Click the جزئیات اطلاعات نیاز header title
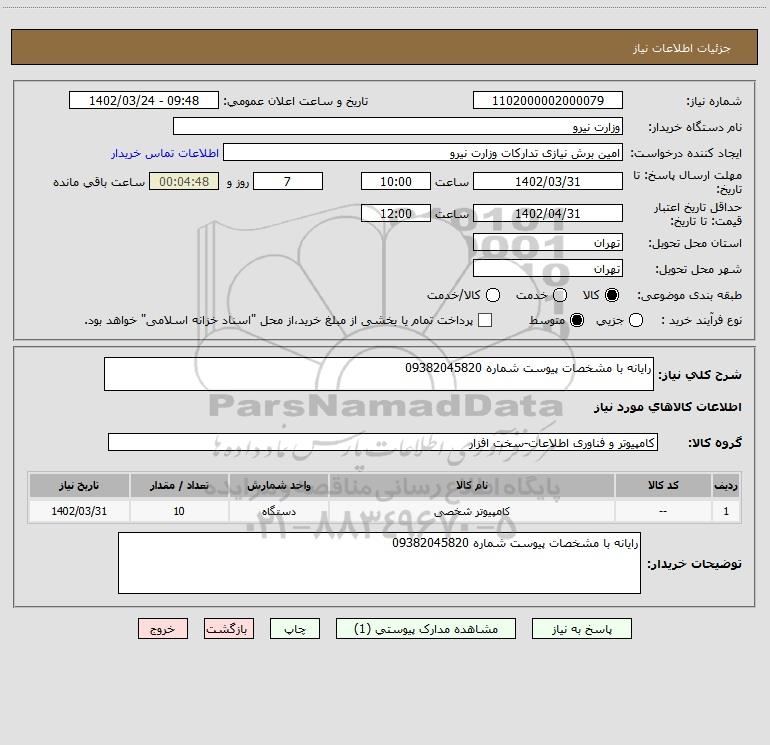The width and height of the screenshot is (770, 745). pos(682,48)
